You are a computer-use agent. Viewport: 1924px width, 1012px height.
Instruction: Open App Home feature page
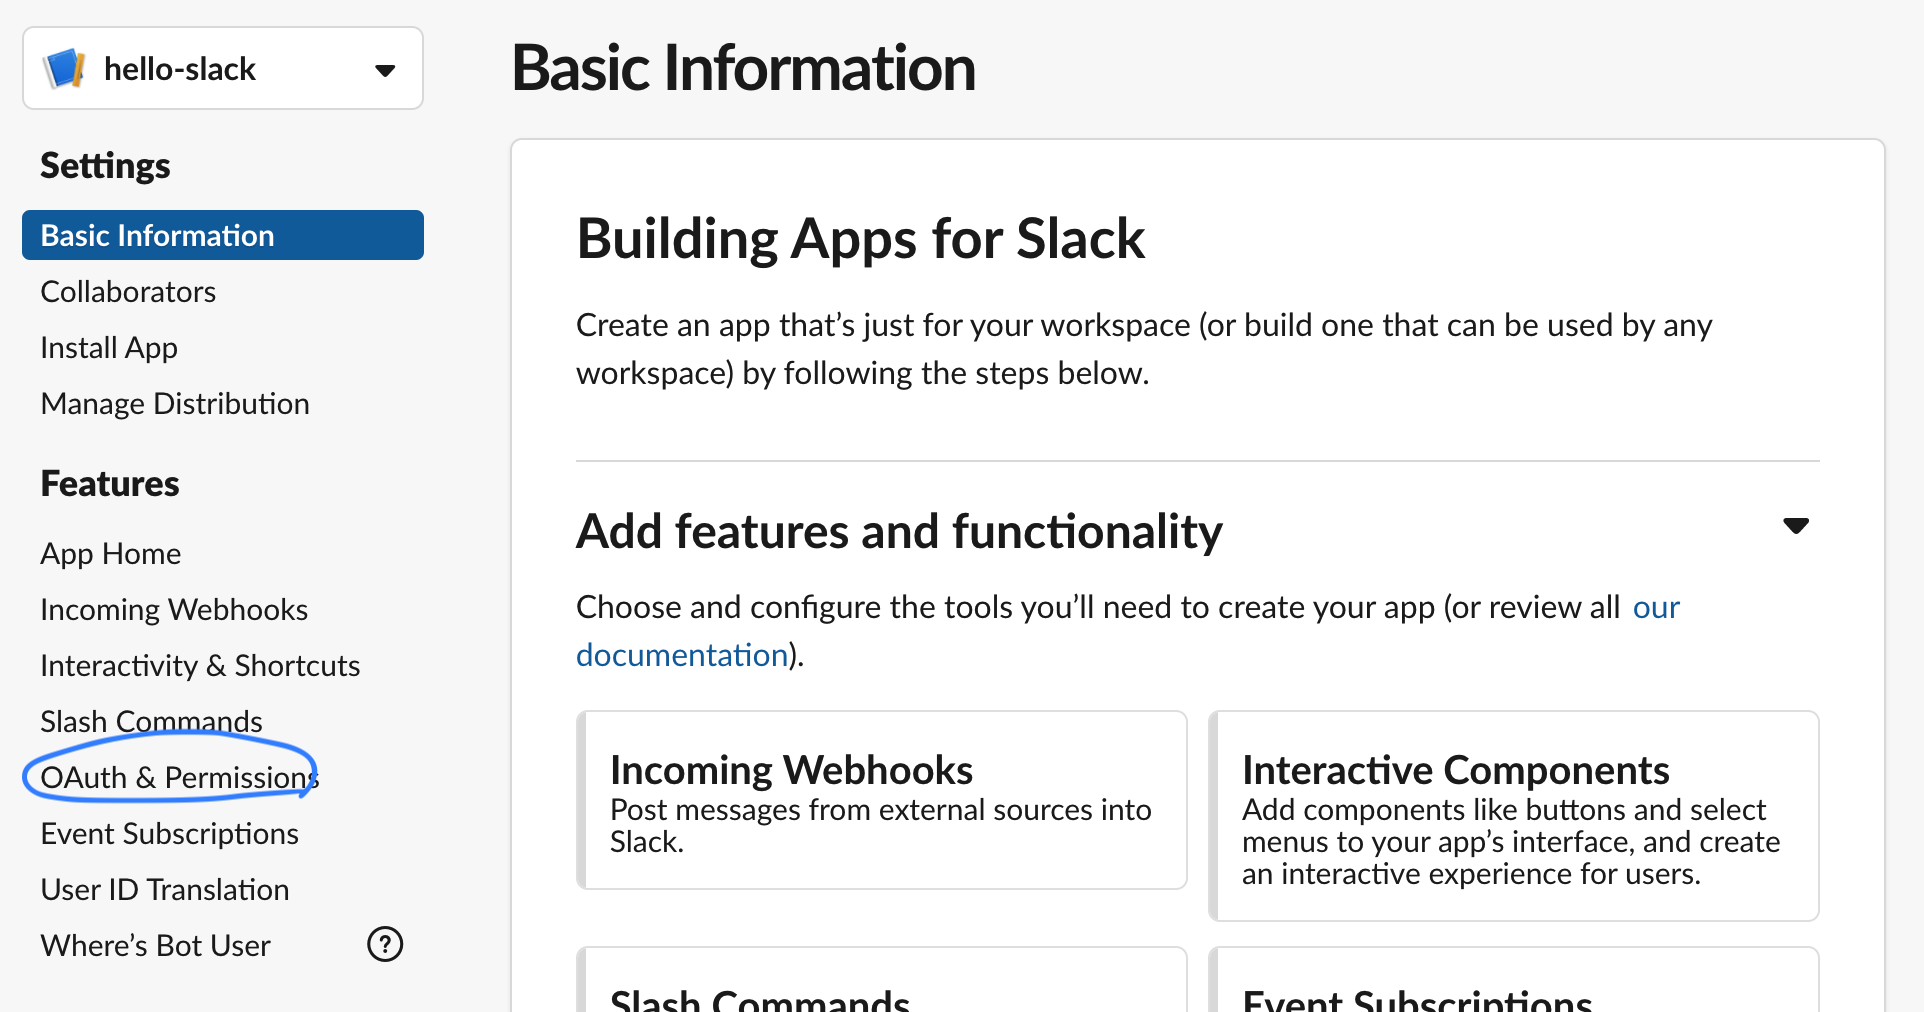[111, 553]
